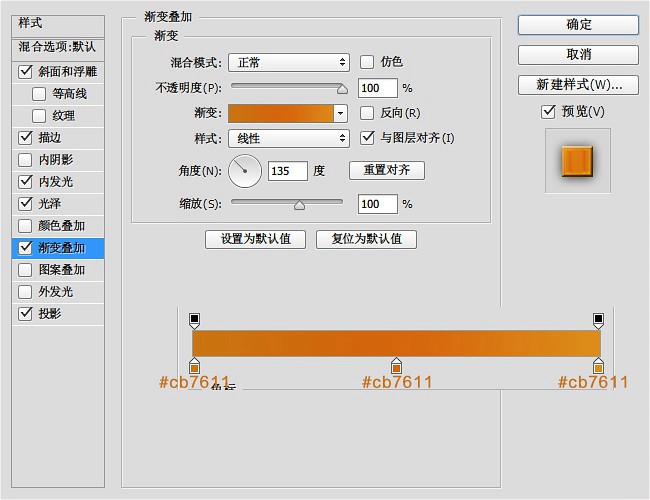Toggle the 内发光 checkbox
This screenshot has width=650, height=500.
(25, 182)
